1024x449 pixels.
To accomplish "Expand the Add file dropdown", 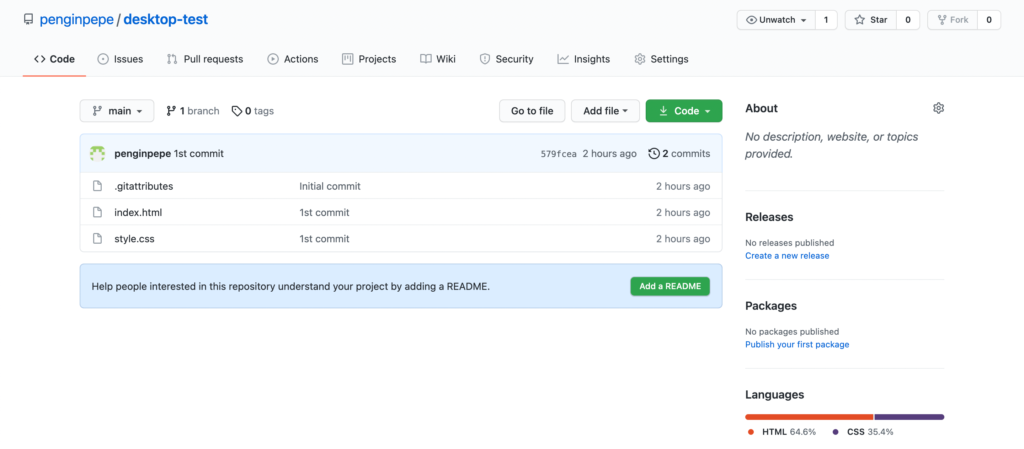I will coord(605,111).
